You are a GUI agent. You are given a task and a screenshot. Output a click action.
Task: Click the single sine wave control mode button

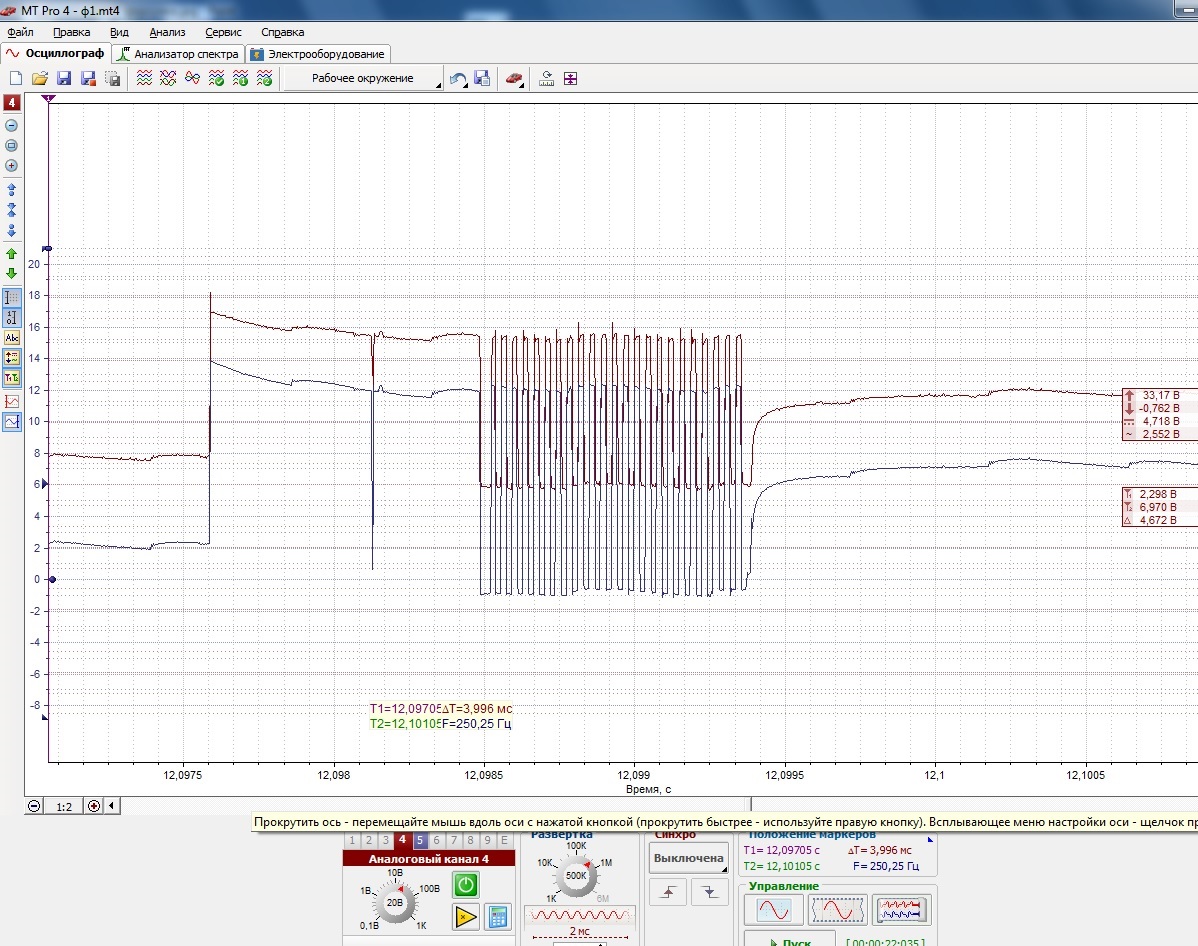(x=773, y=909)
